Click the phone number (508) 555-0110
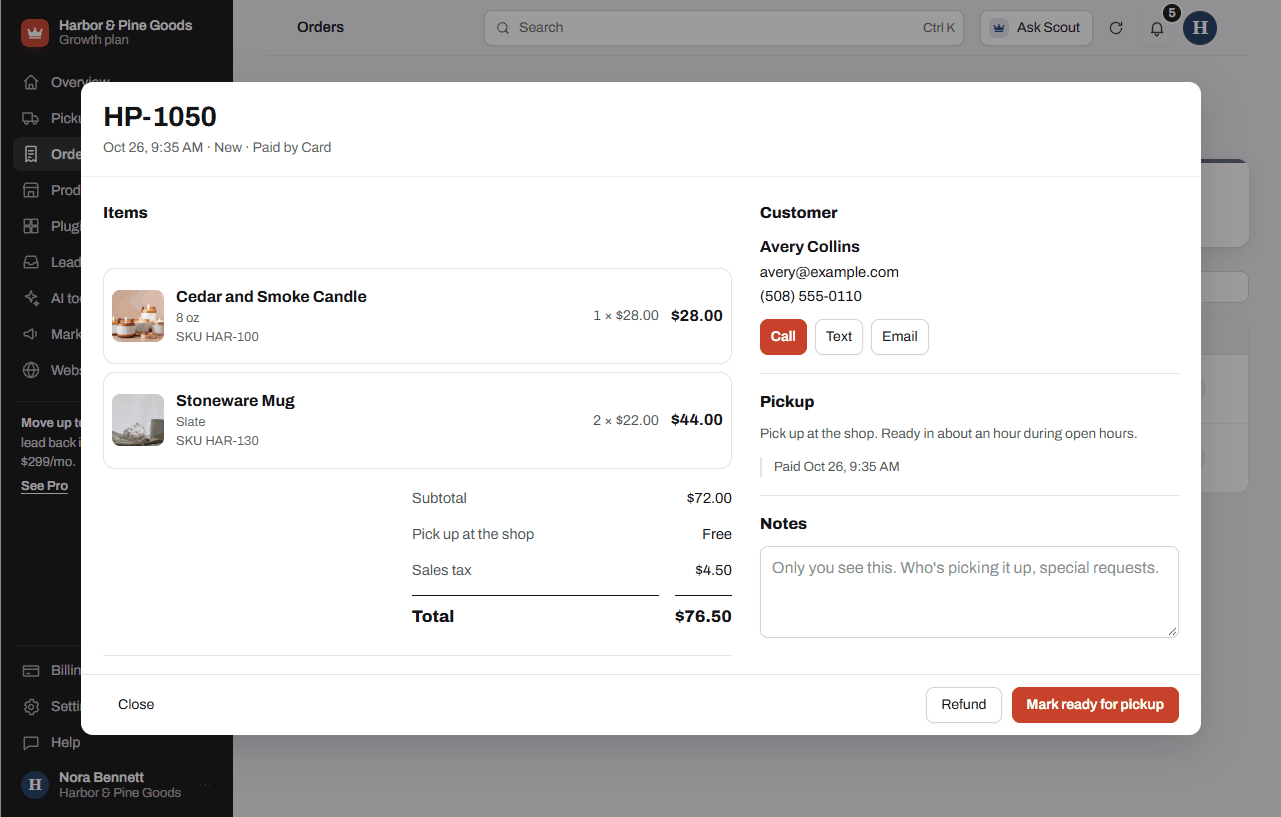This screenshot has width=1281, height=817. point(811,296)
